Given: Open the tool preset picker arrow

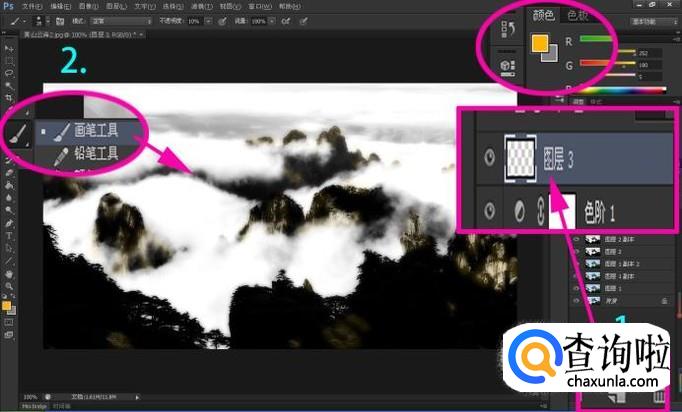Looking at the screenshot, I should tap(24, 21).
